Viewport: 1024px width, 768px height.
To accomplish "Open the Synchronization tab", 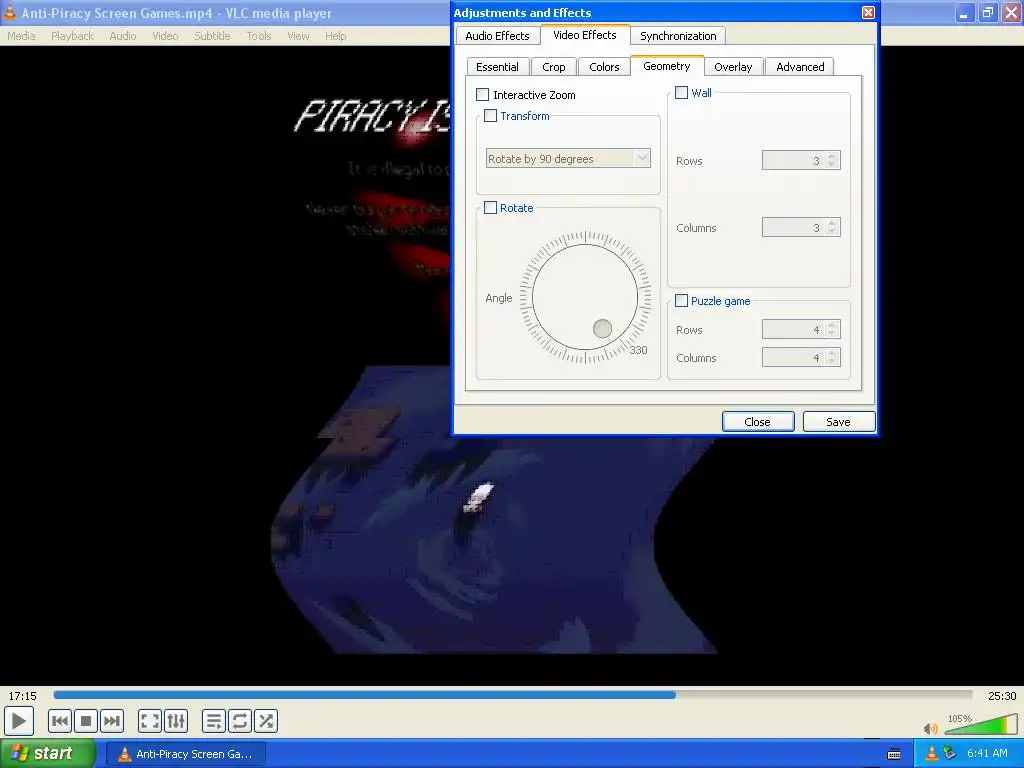I will point(678,36).
